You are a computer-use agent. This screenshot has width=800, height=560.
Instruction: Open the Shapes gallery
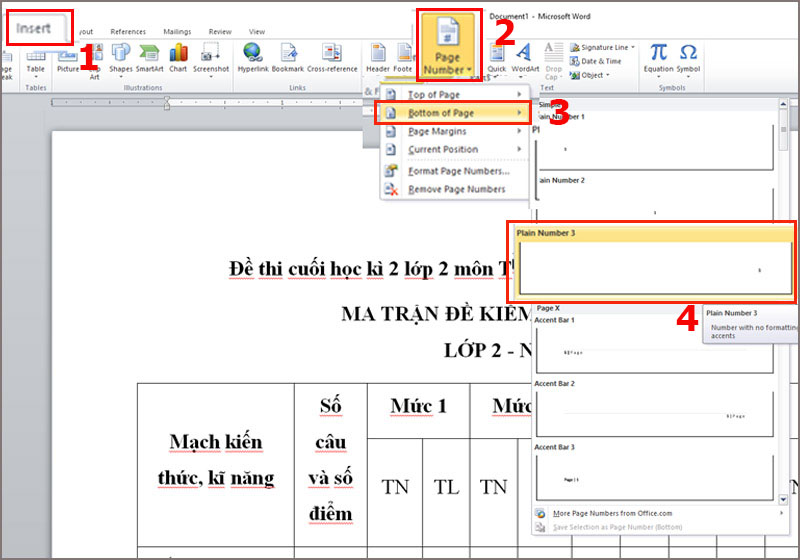coord(121,60)
